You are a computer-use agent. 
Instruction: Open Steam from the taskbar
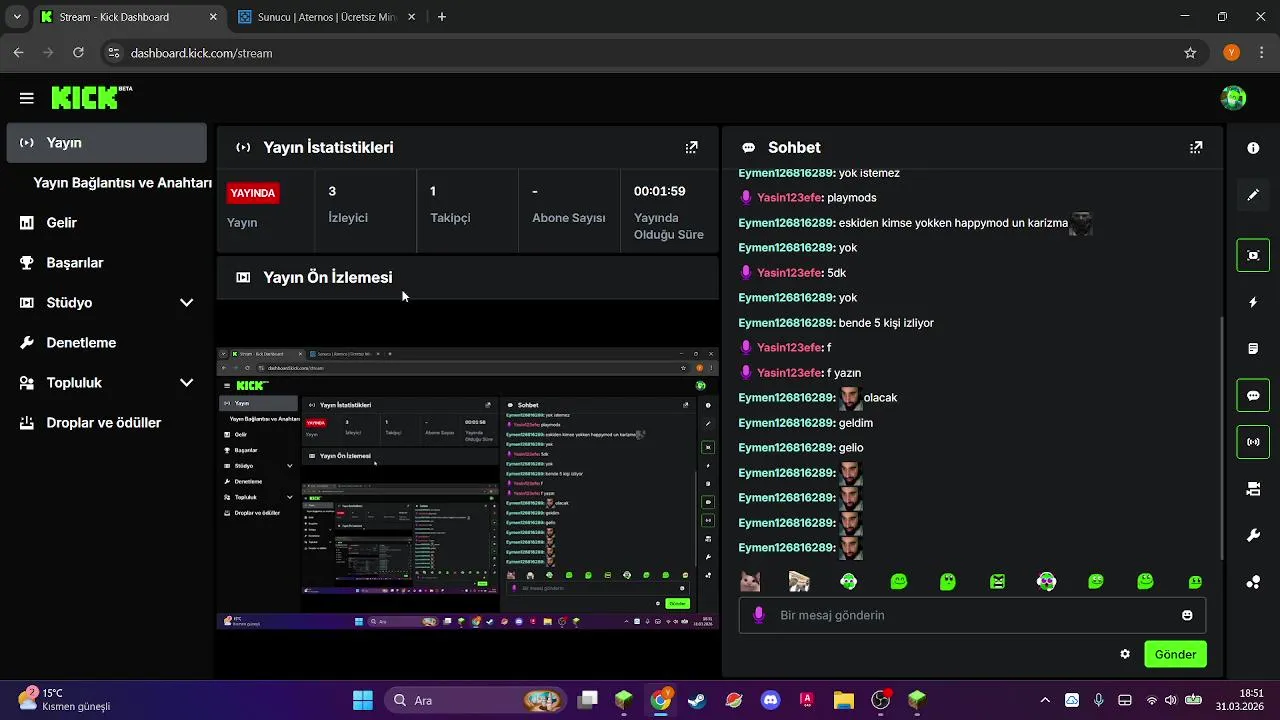tap(697, 700)
